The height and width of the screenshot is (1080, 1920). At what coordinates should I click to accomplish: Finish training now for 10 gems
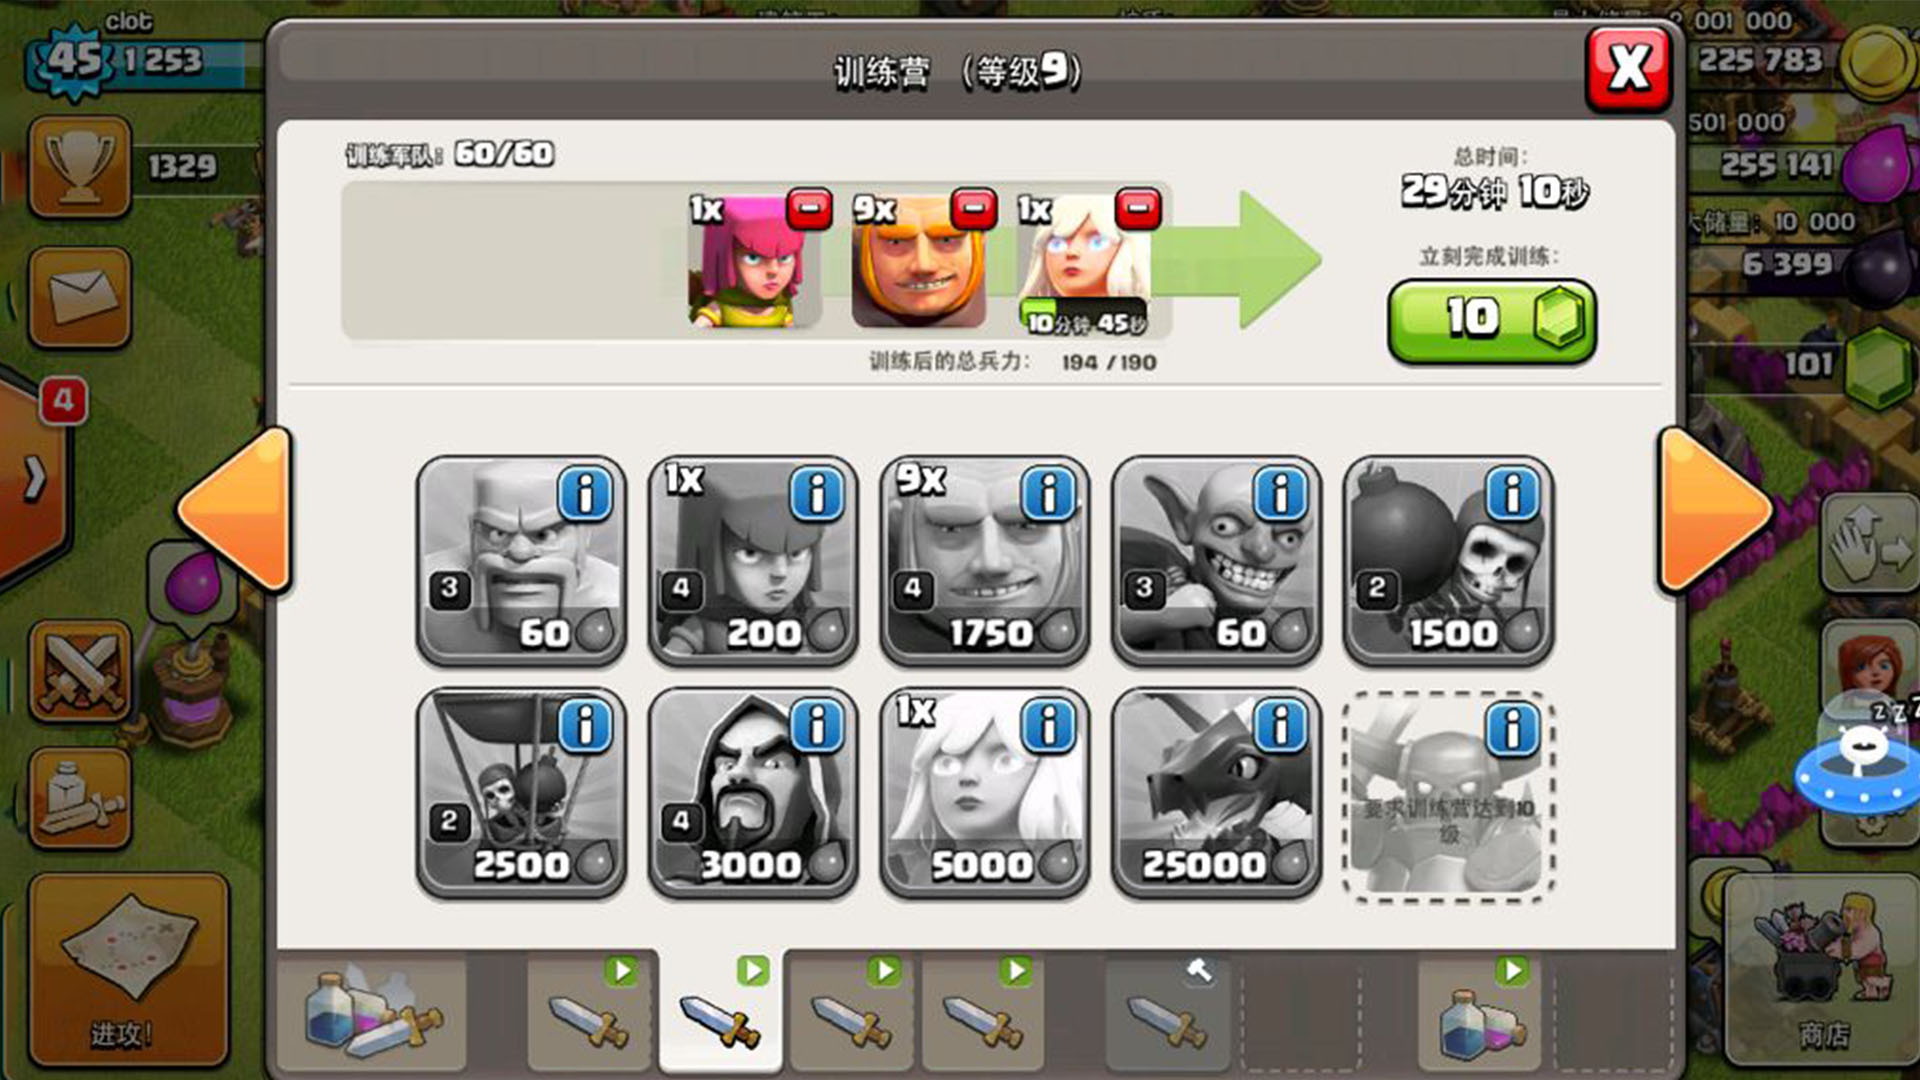(x=1492, y=320)
